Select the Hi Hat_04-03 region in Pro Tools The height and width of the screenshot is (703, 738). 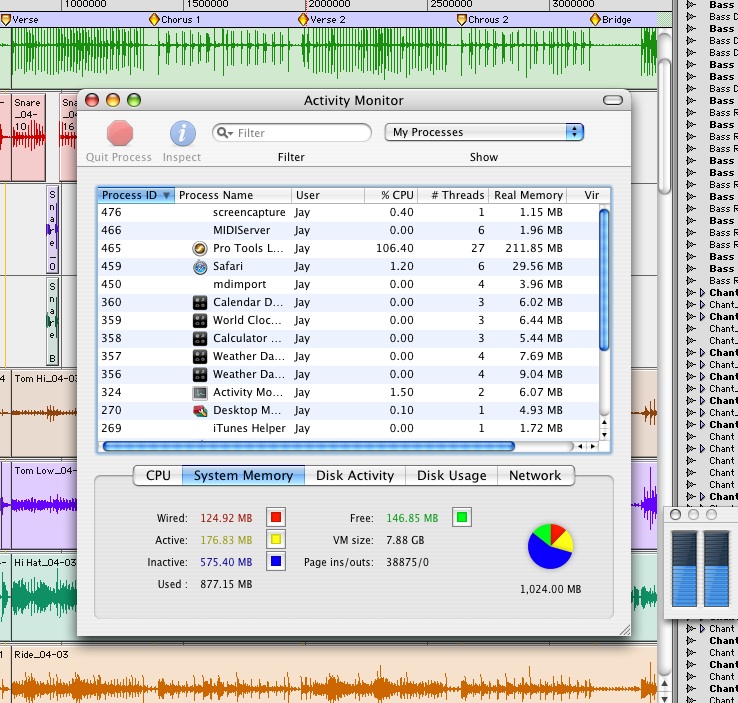tap(44, 597)
